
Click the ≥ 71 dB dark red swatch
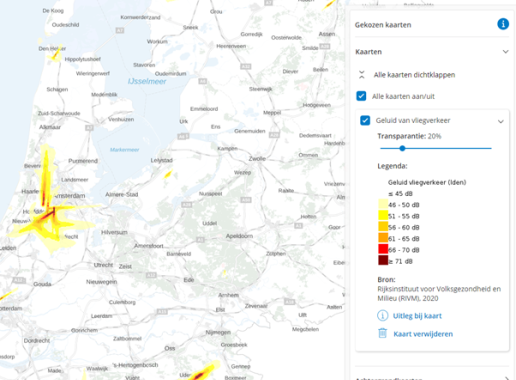383,260
